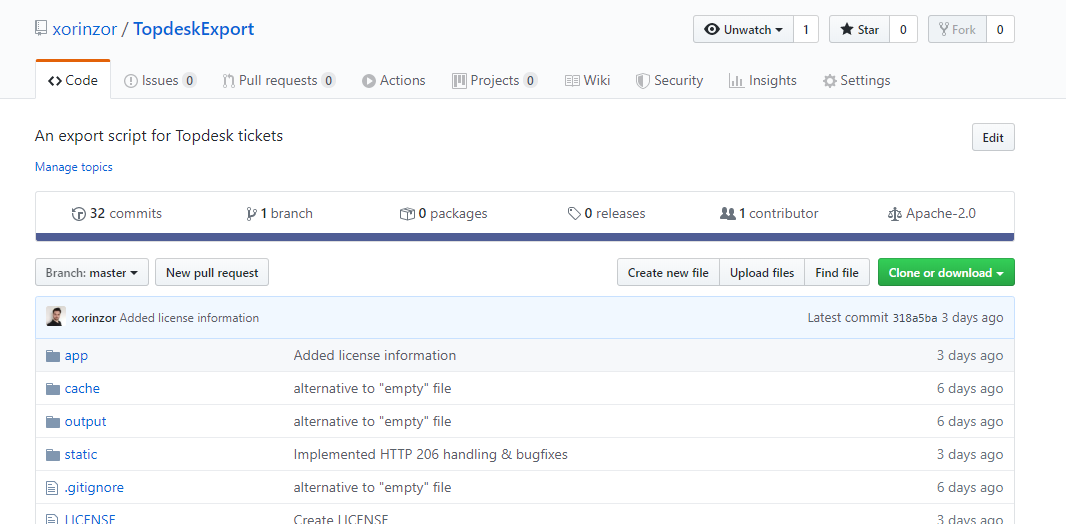
Task: Click the gear icon on Settings tab
Action: (x=829, y=81)
